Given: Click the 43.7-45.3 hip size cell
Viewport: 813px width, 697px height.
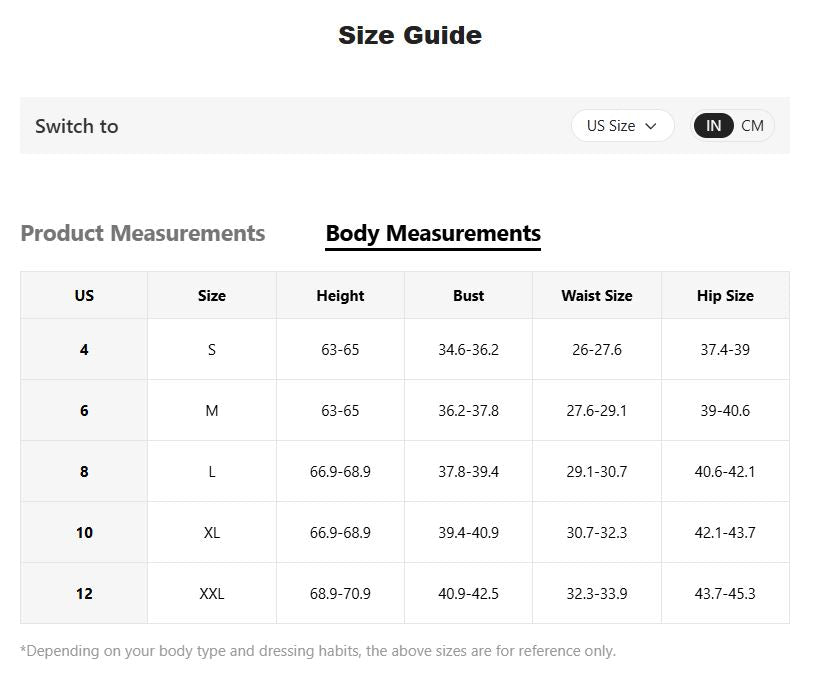Looking at the screenshot, I should coord(725,594).
